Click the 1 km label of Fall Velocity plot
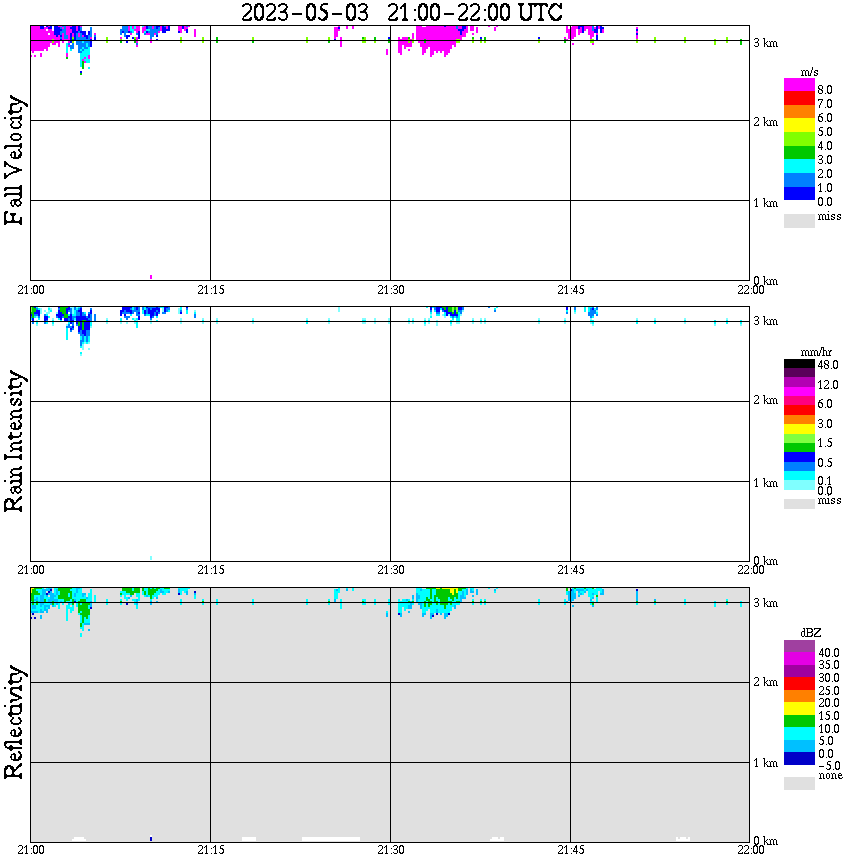Screen dimensions: 850x868 click(765, 203)
